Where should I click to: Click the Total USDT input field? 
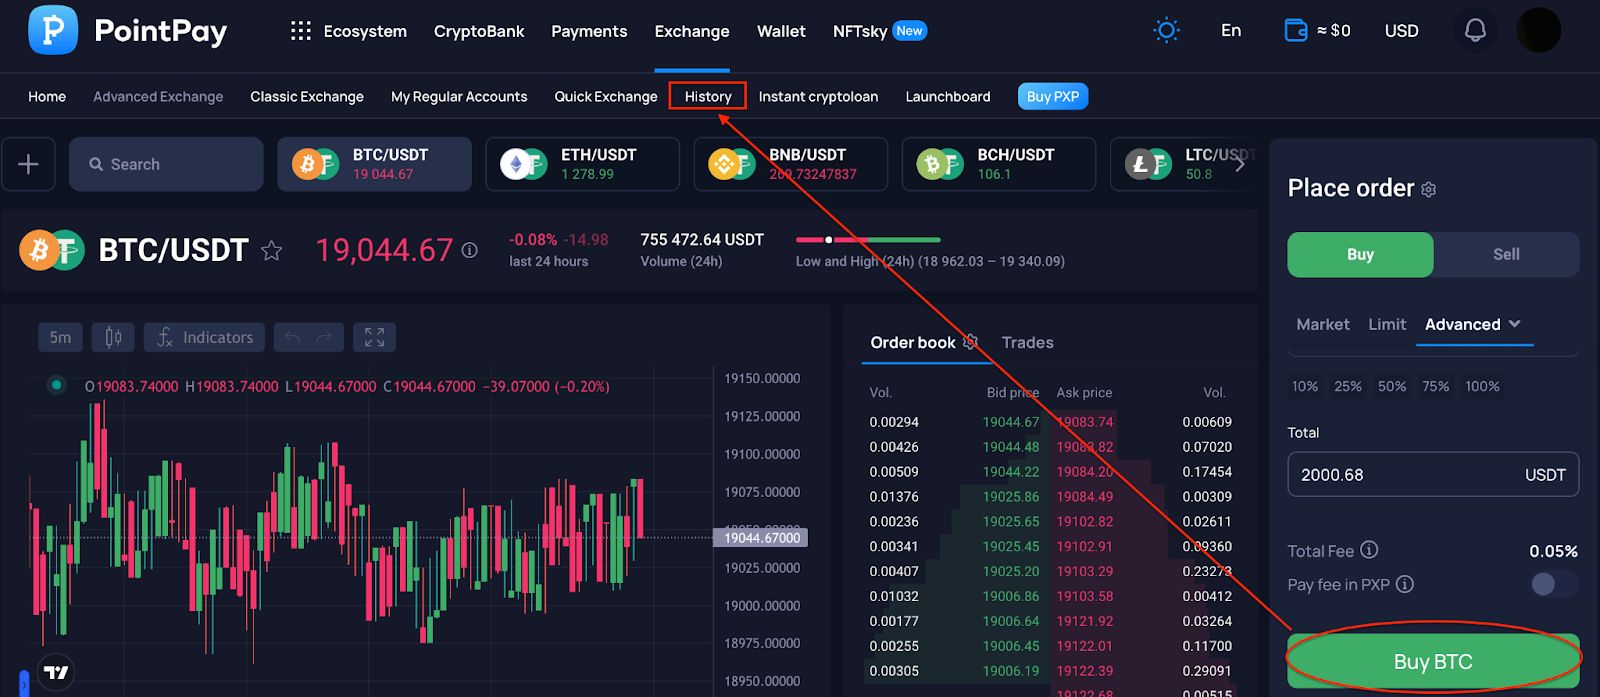click(1433, 474)
